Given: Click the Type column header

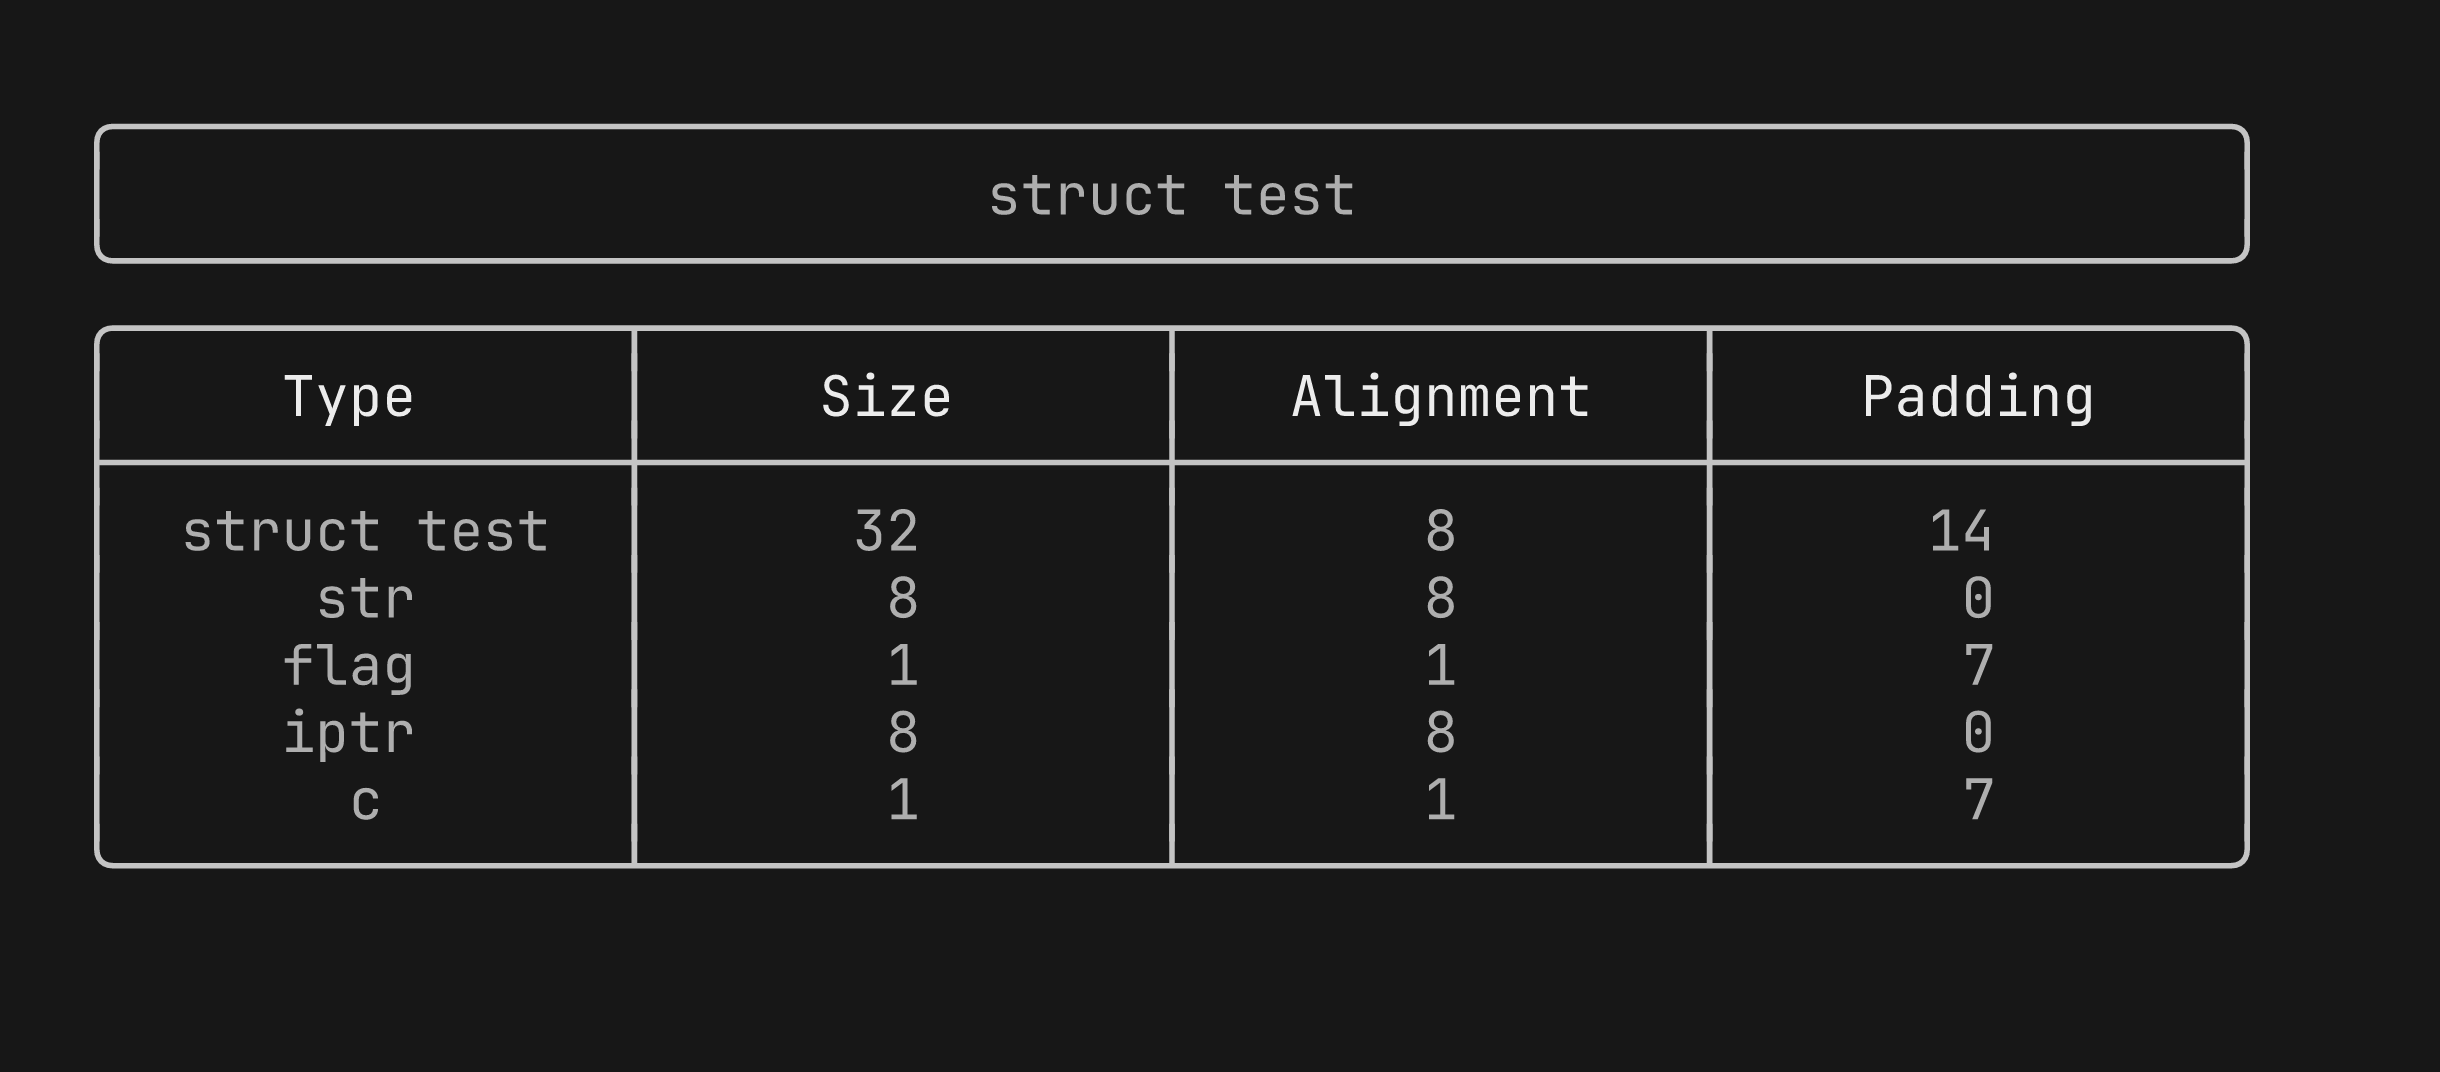Looking at the screenshot, I should 348,397.
